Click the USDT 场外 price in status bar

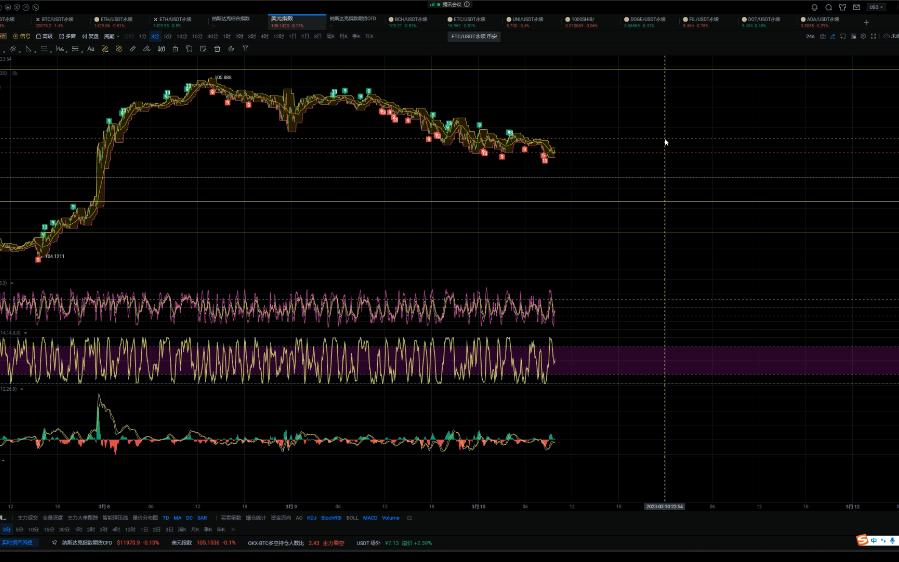[394, 543]
